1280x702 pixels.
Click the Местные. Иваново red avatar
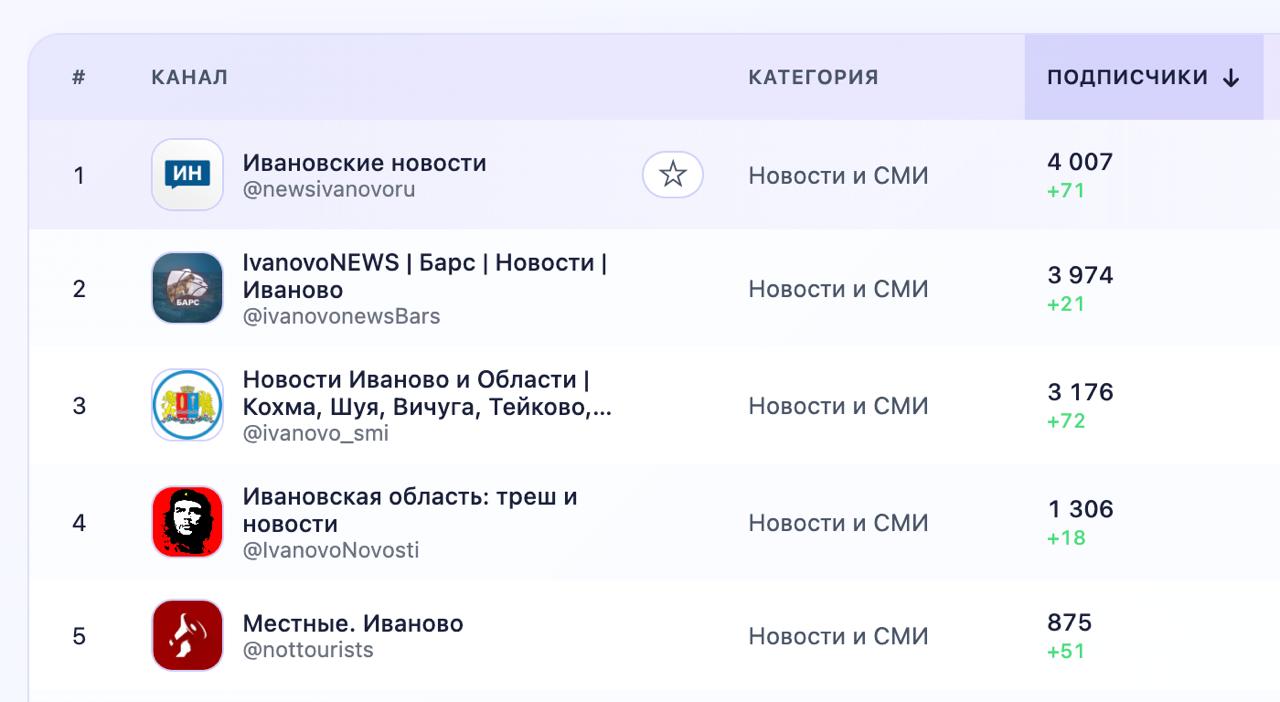click(187, 636)
